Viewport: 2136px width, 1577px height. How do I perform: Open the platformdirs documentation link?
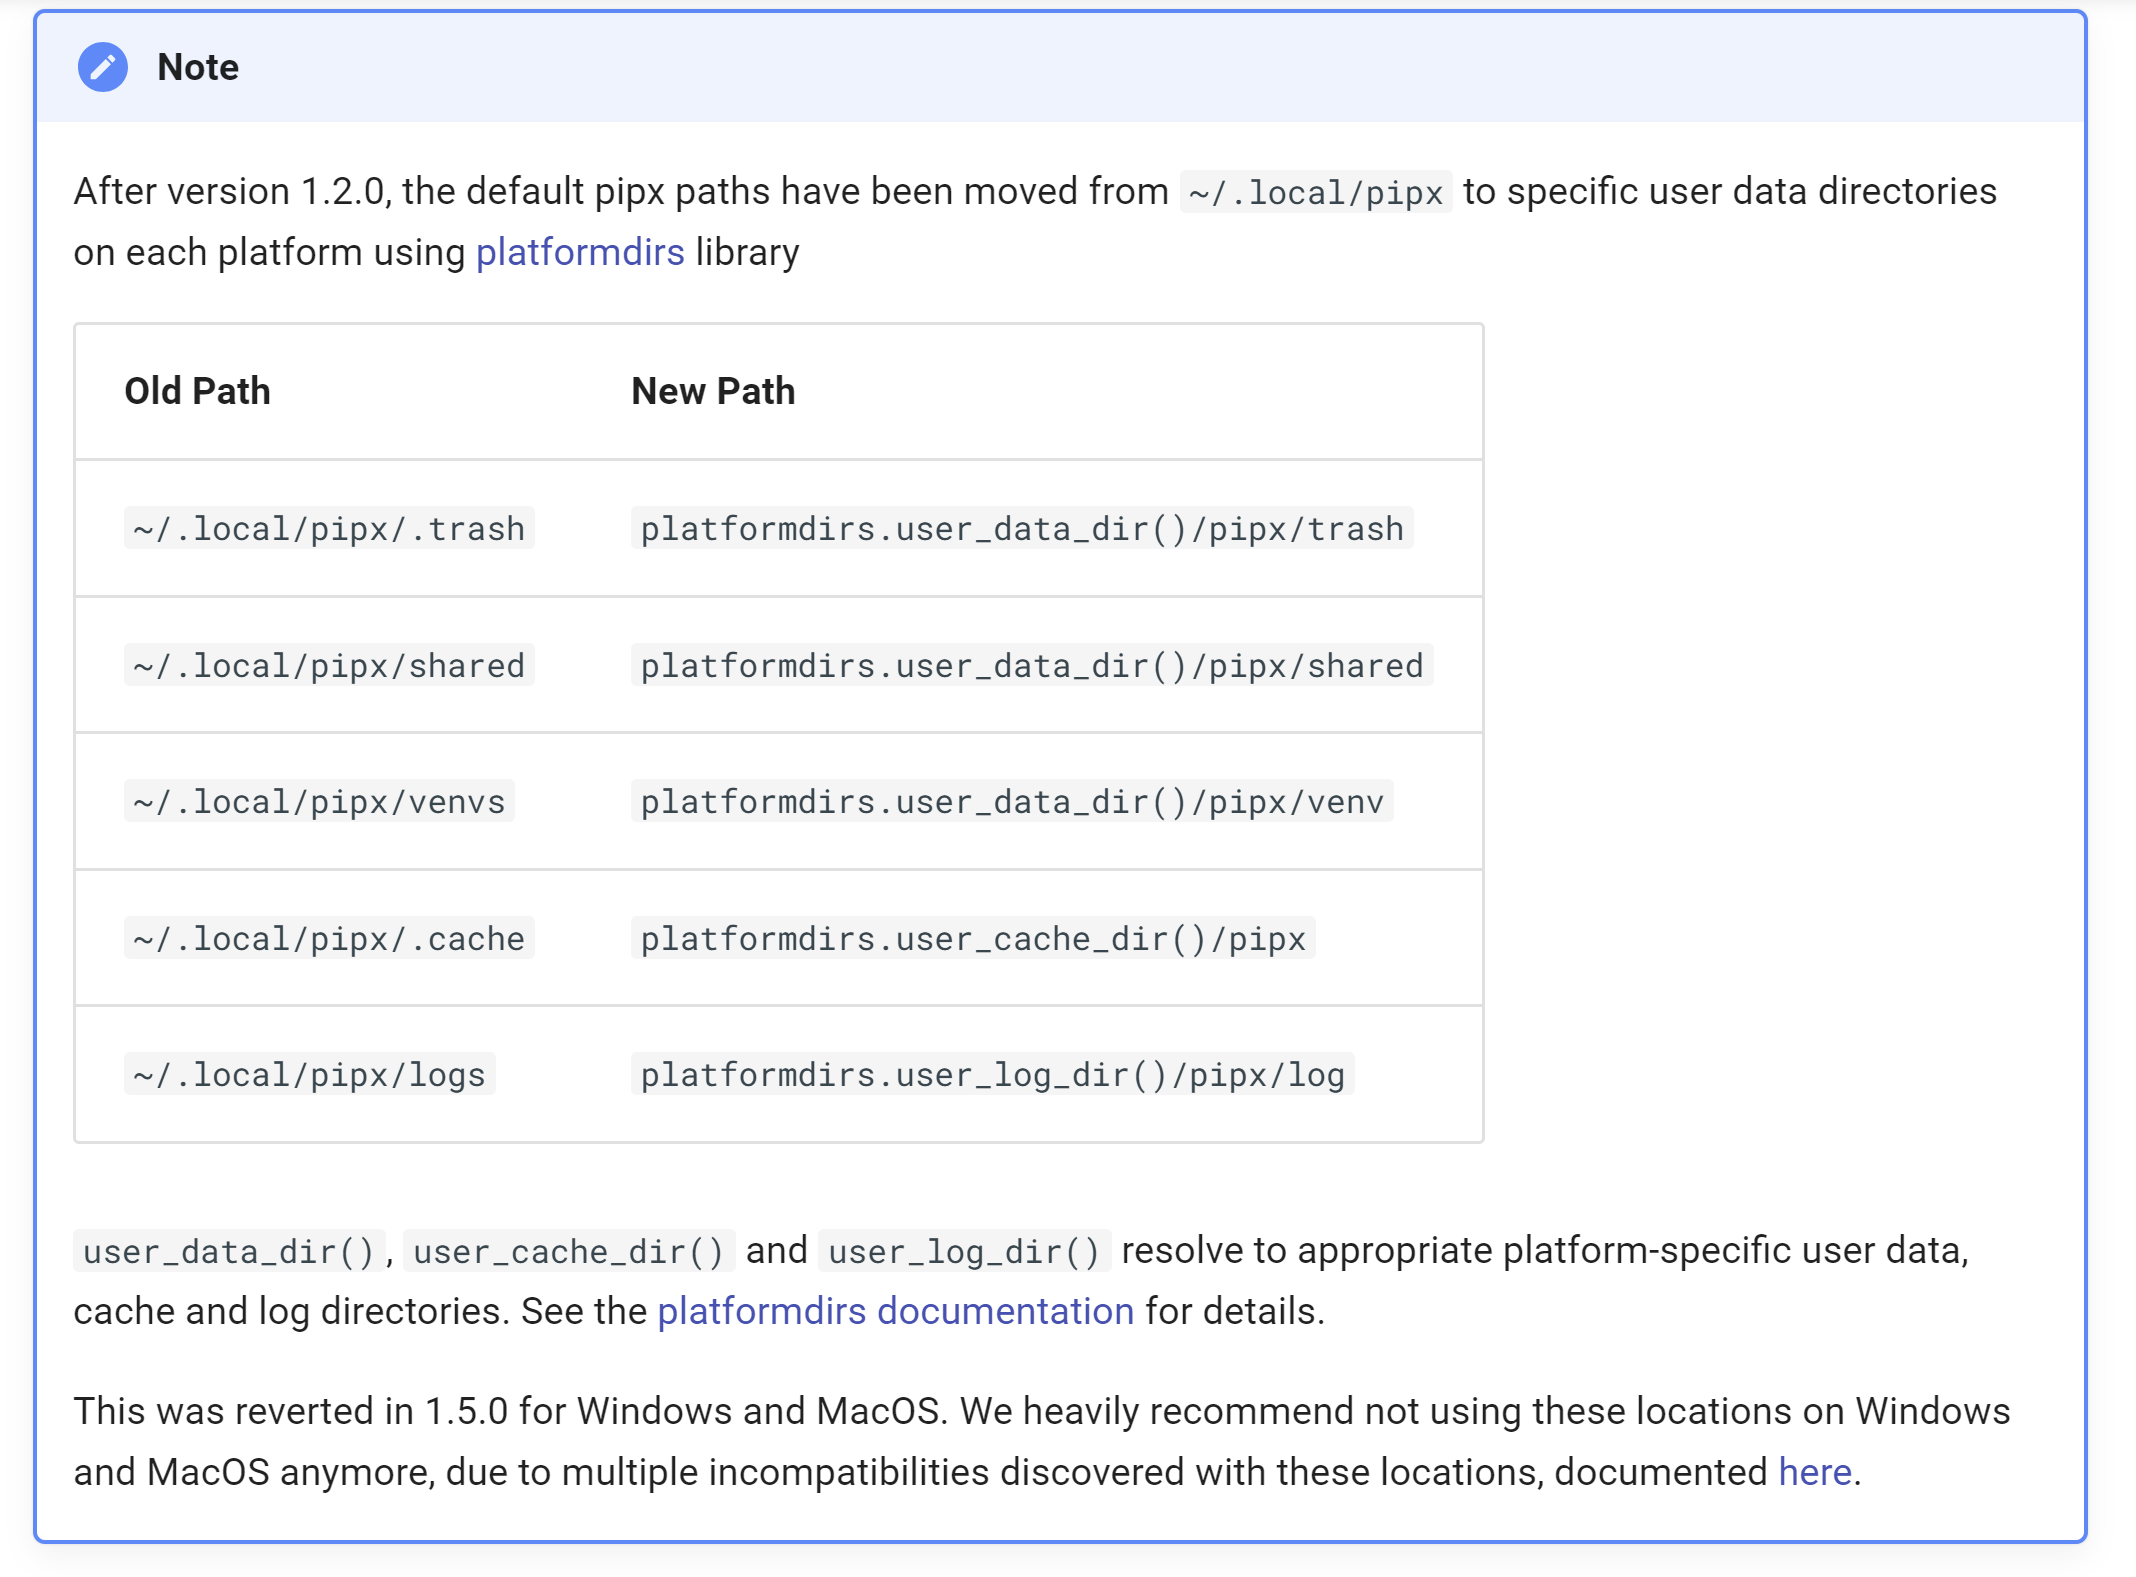[895, 1311]
